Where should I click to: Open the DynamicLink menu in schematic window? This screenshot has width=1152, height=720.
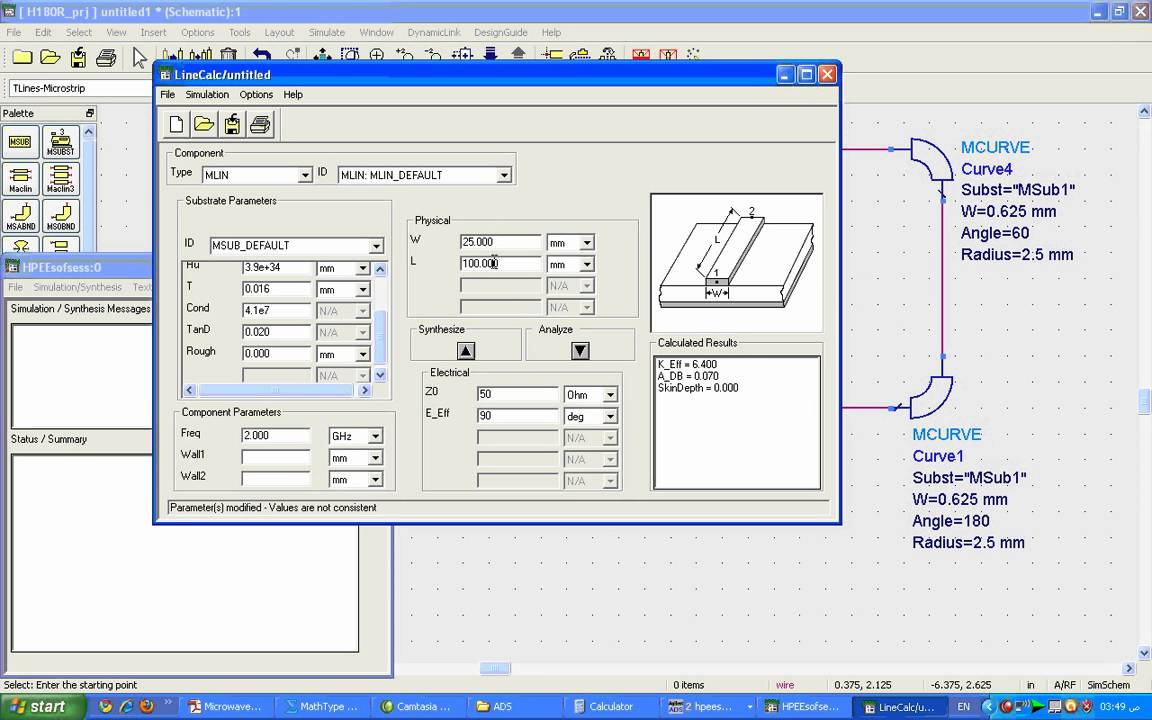pyautogui.click(x=434, y=32)
